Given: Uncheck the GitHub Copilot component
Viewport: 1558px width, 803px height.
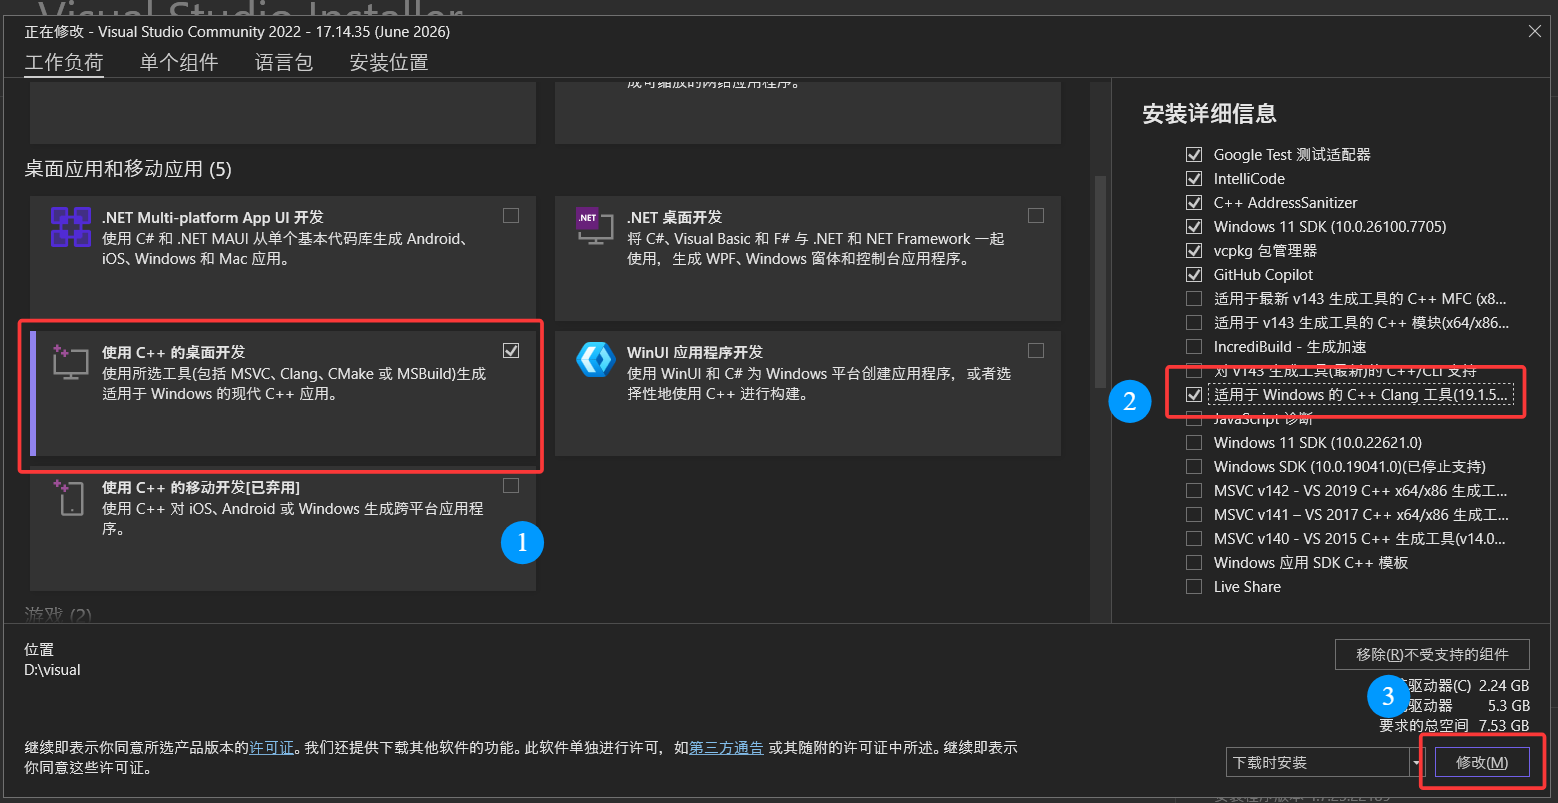Looking at the screenshot, I should (1193, 275).
